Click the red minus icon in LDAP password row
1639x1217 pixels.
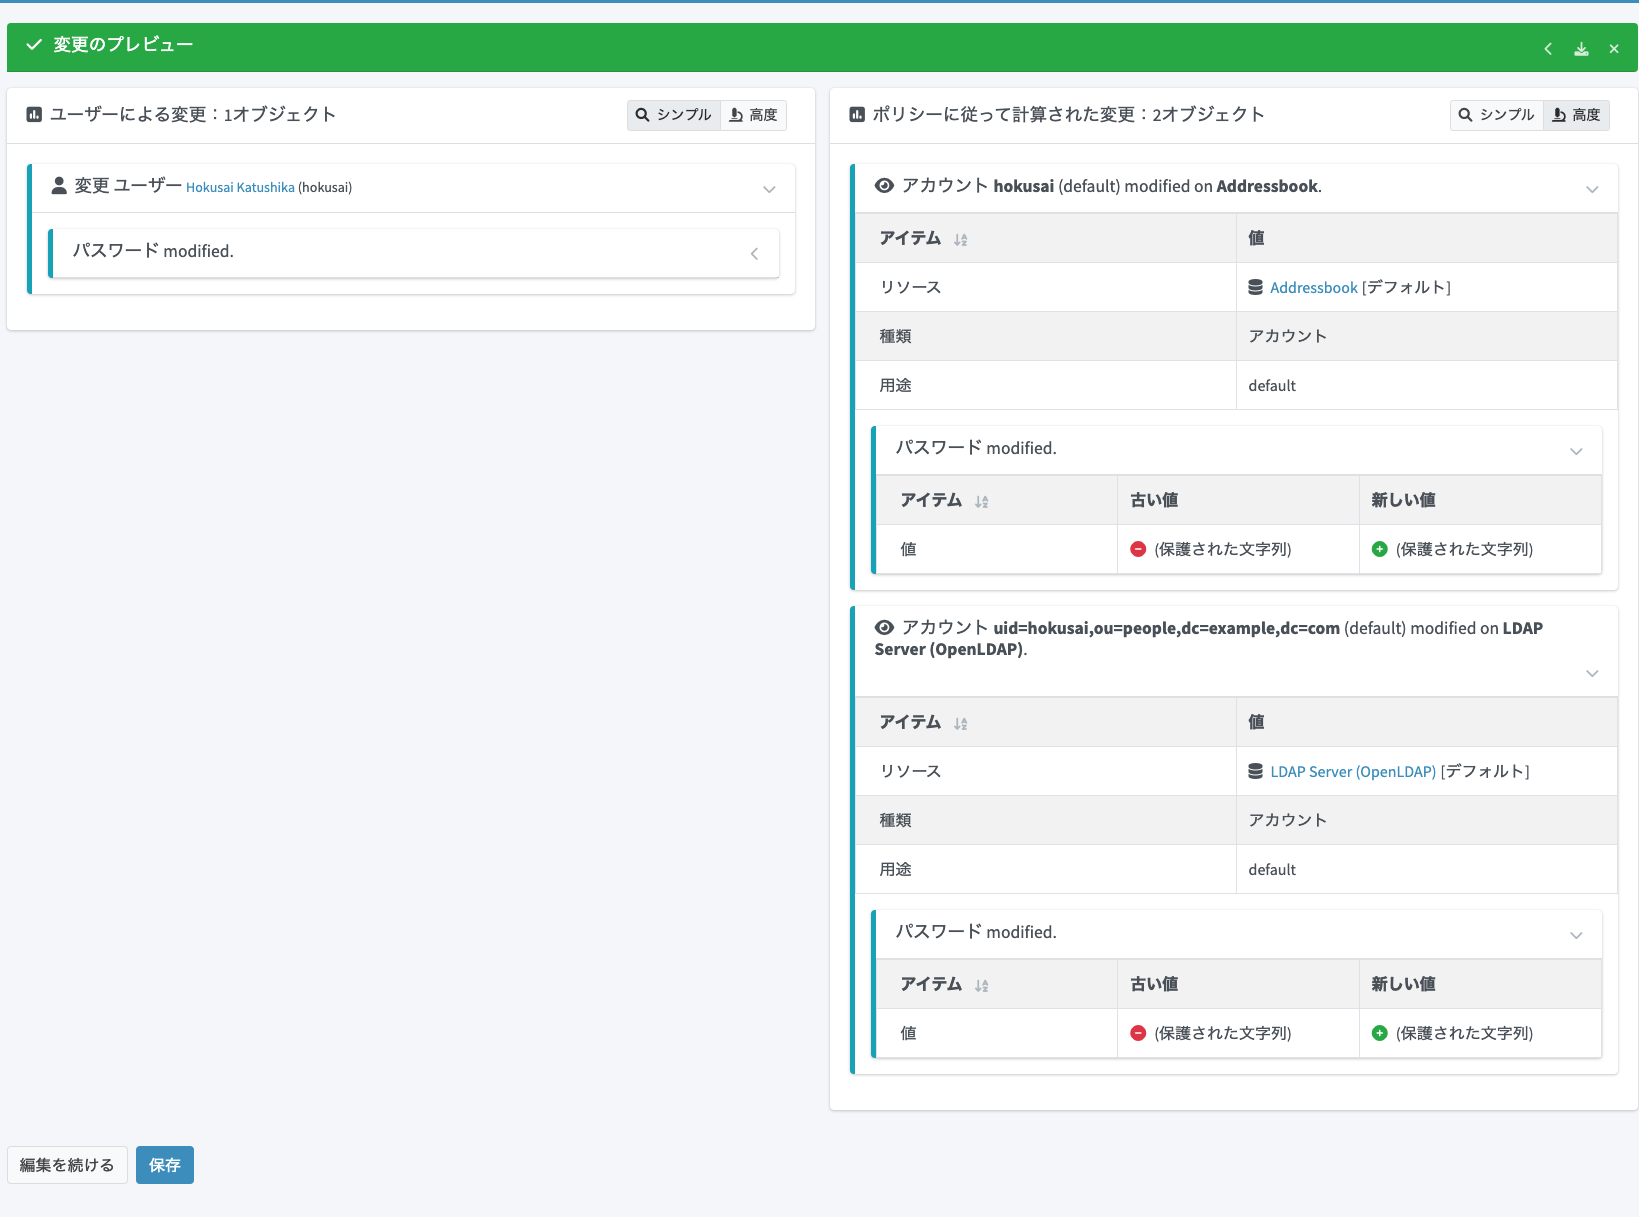click(x=1138, y=1033)
